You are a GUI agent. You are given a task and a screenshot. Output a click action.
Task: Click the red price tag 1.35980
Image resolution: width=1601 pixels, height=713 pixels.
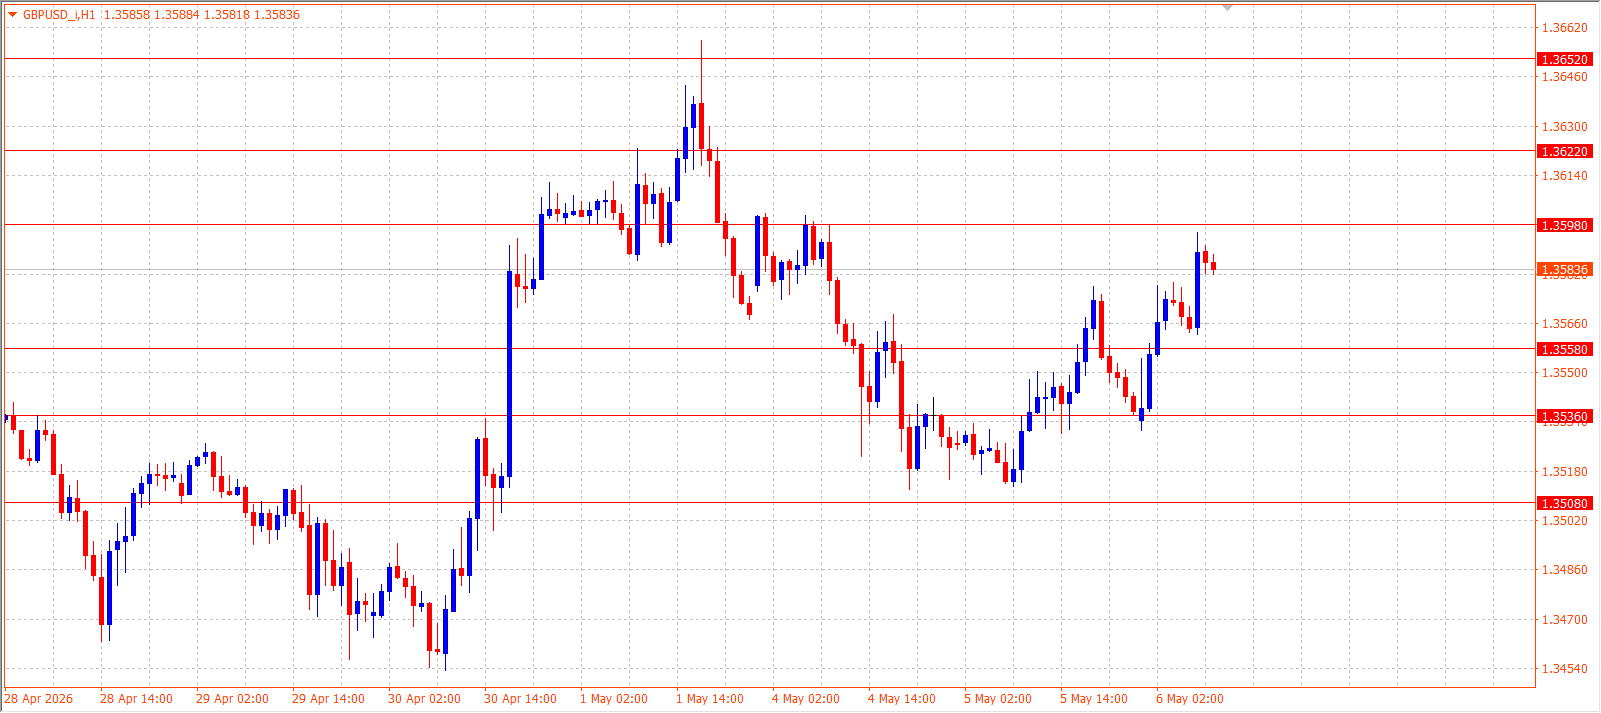[1564, 225]
